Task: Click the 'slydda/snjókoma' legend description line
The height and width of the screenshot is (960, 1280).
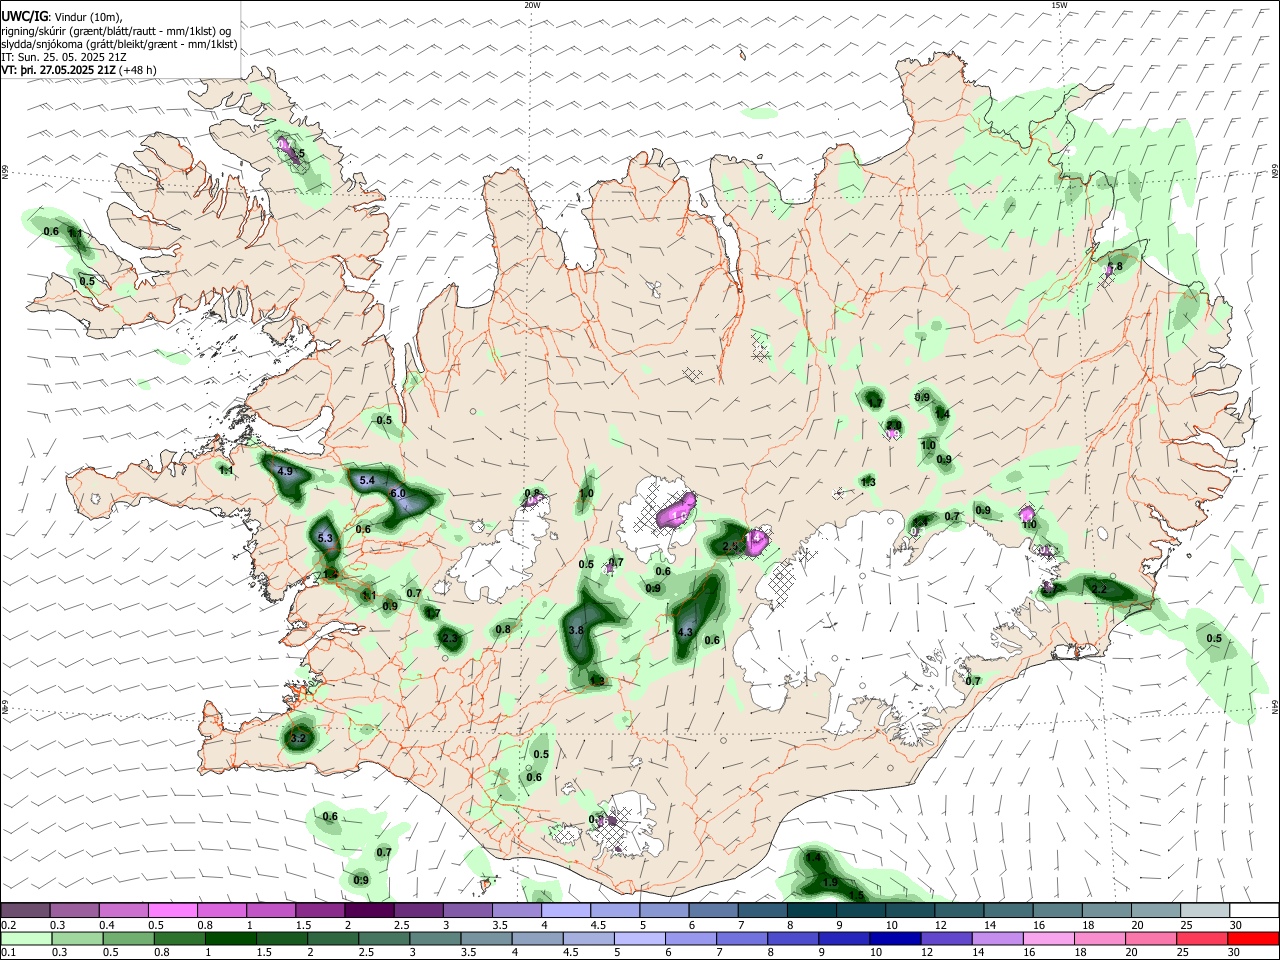Action: pos(119,45)
